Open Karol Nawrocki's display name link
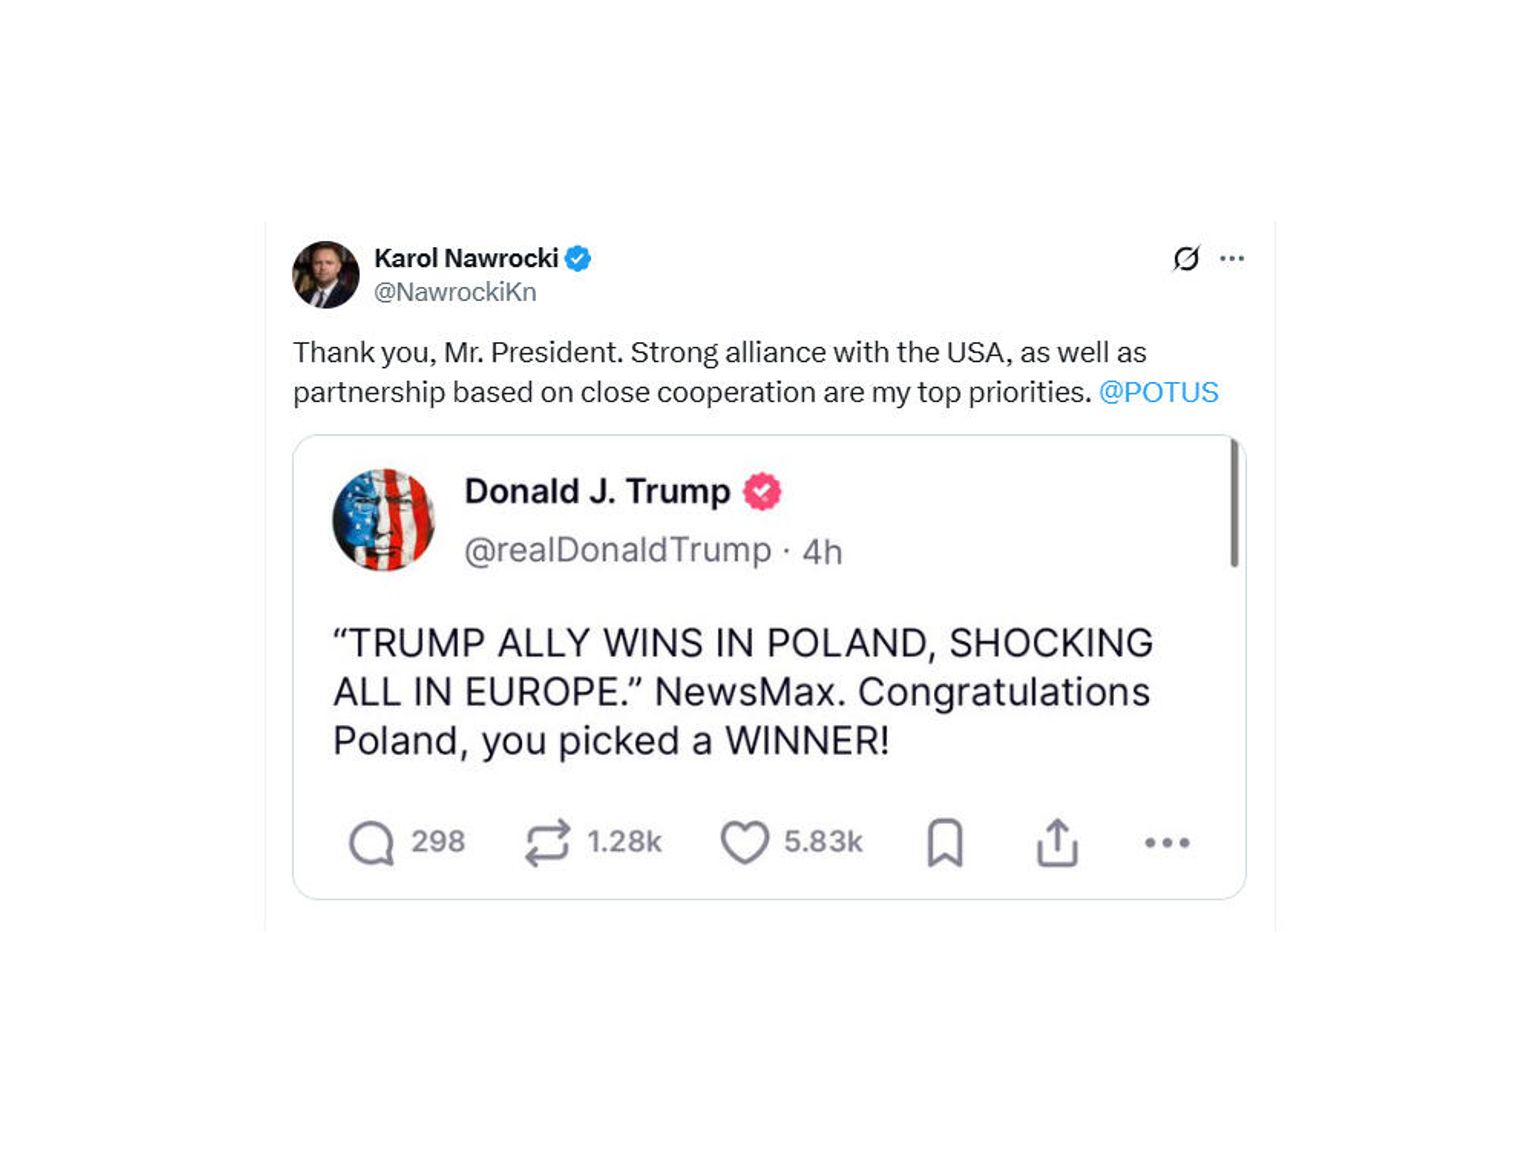The height and width of the screenshot is (1151, 1530). 466,258
